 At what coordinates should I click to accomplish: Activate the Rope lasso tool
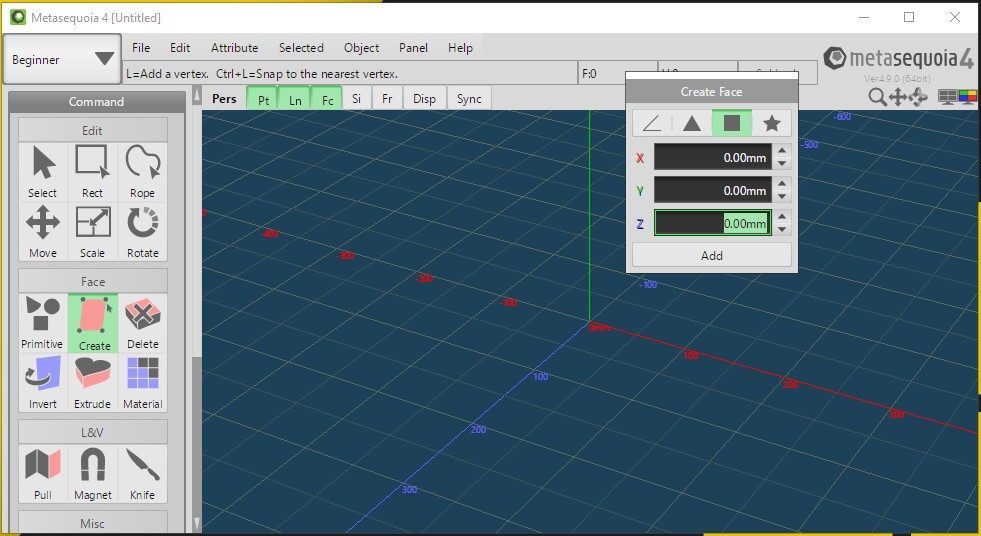[x=143, y=171]
